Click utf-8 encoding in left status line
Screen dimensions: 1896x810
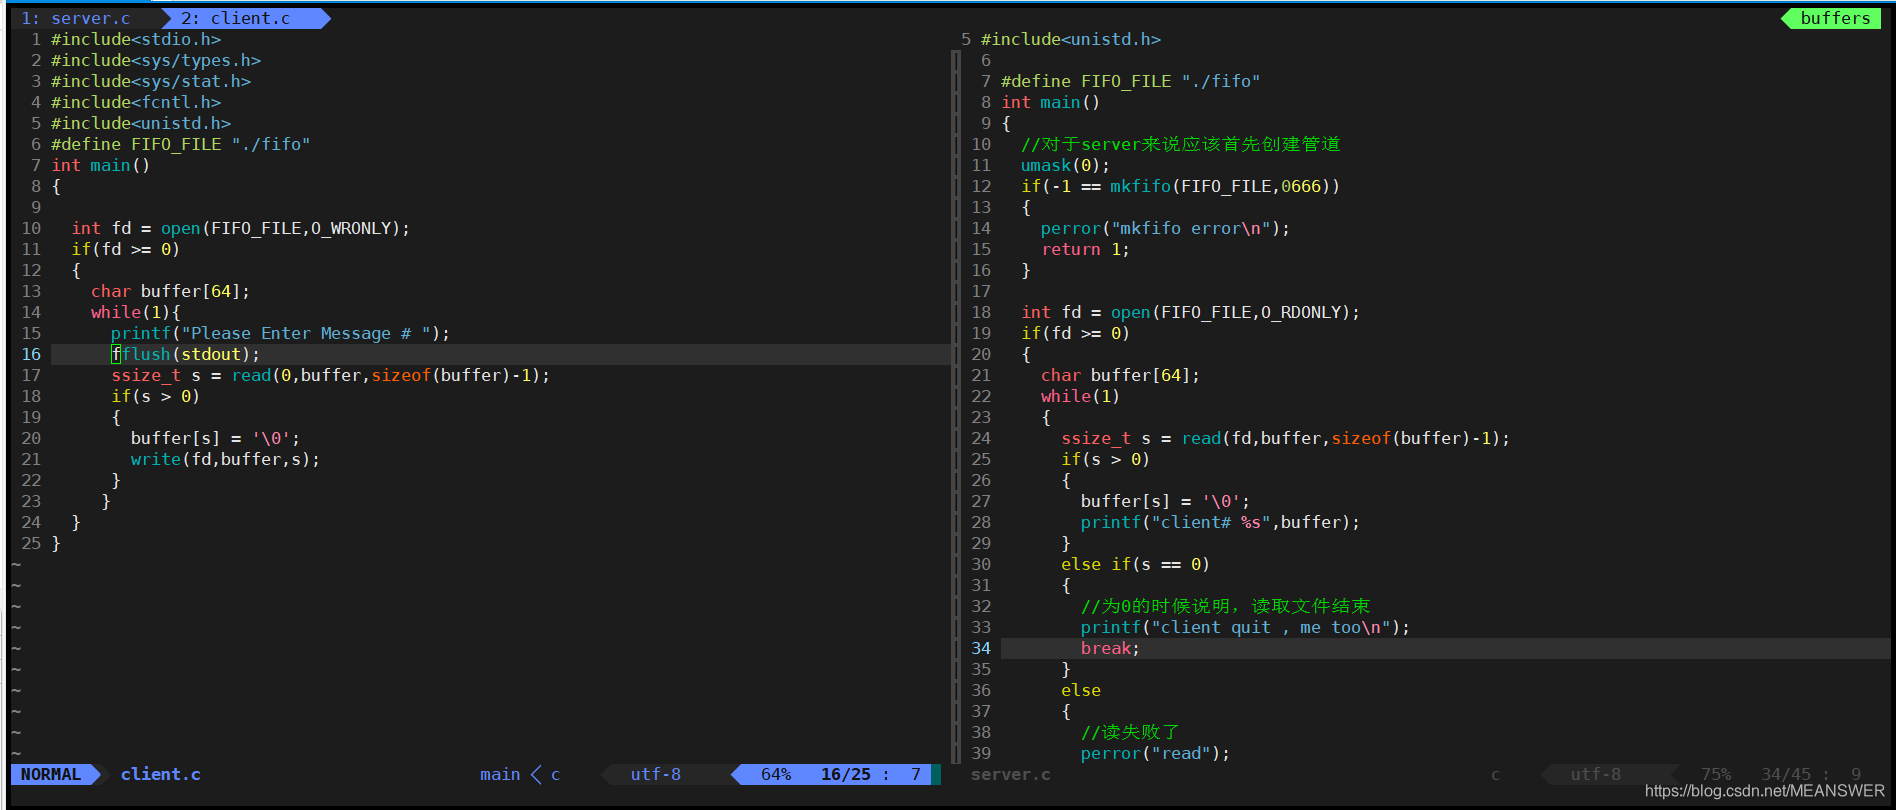point(655,774)
